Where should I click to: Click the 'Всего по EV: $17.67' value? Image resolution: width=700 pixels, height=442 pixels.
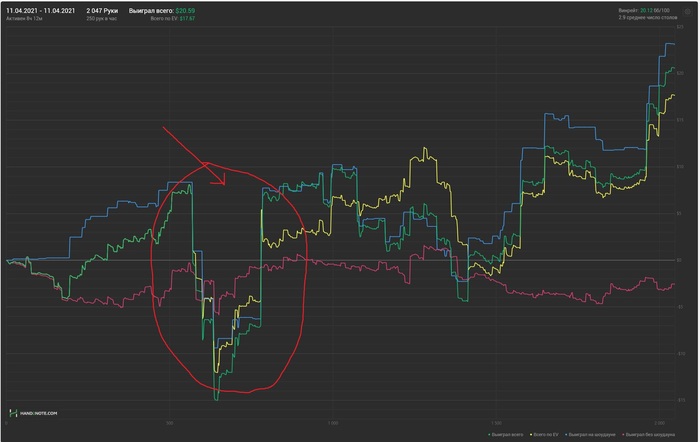[x=173, y=19]
